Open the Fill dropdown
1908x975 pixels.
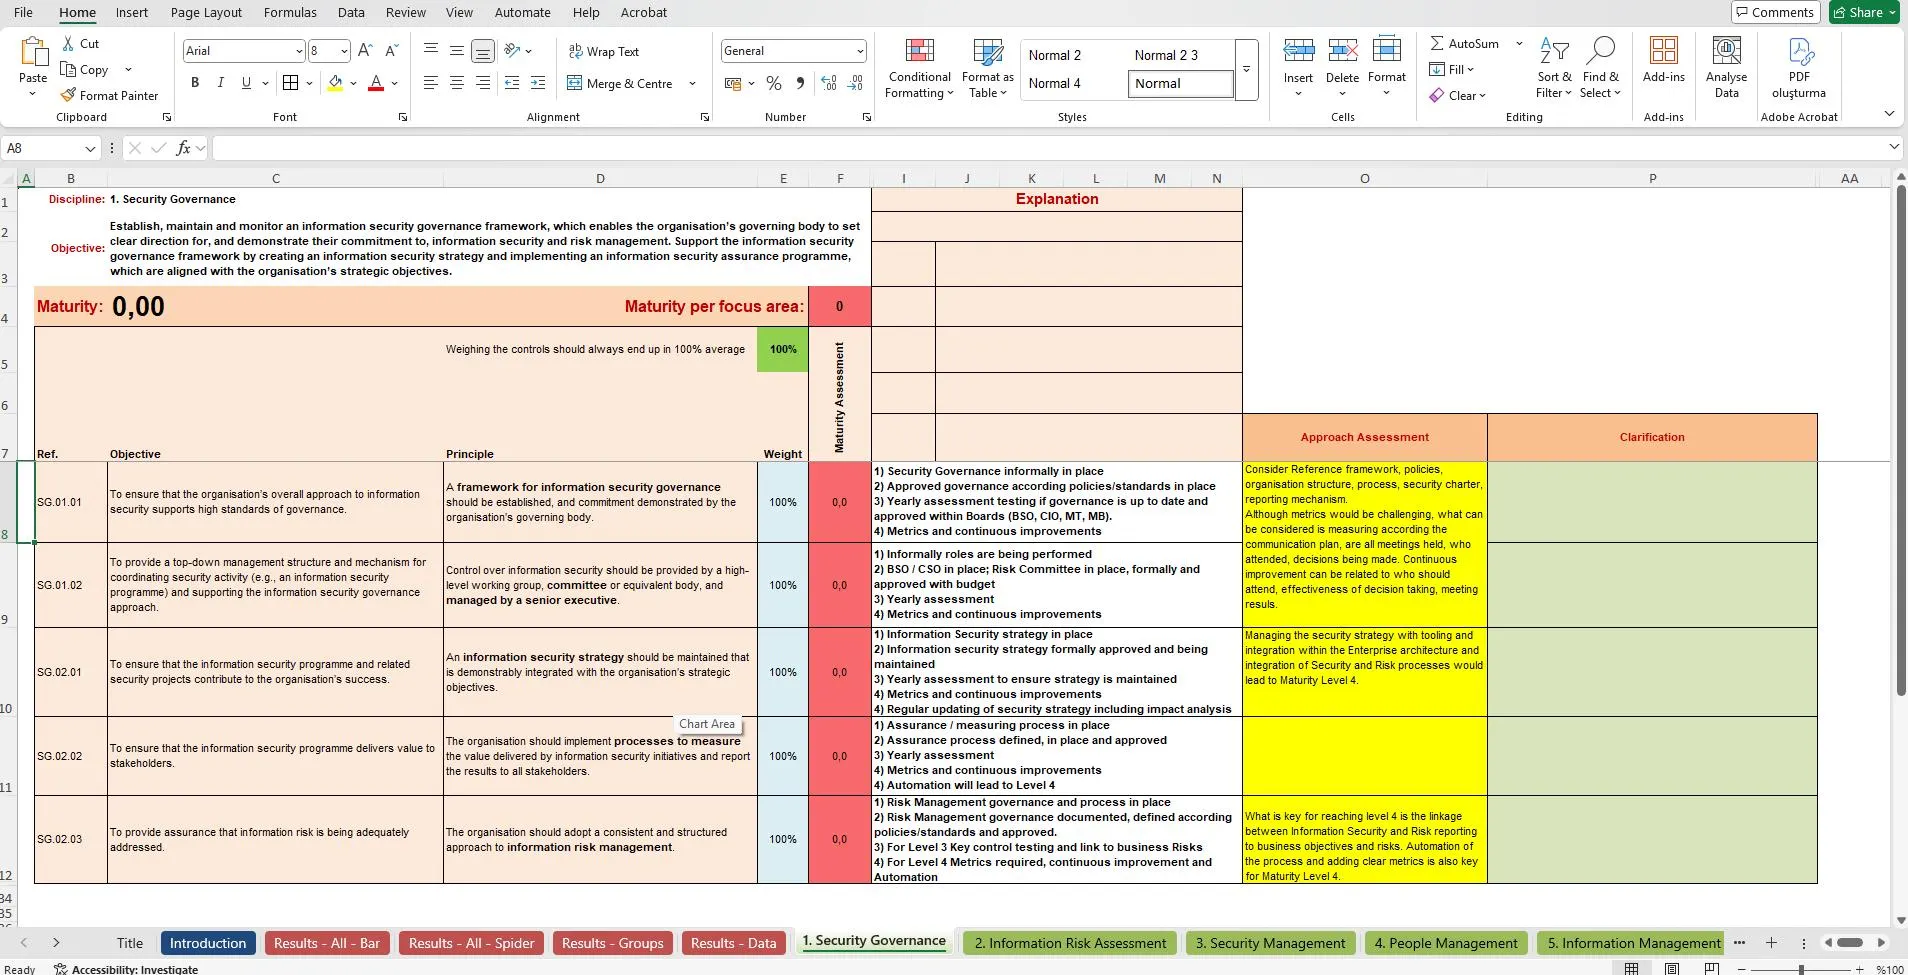click(x=1451, y=69)
